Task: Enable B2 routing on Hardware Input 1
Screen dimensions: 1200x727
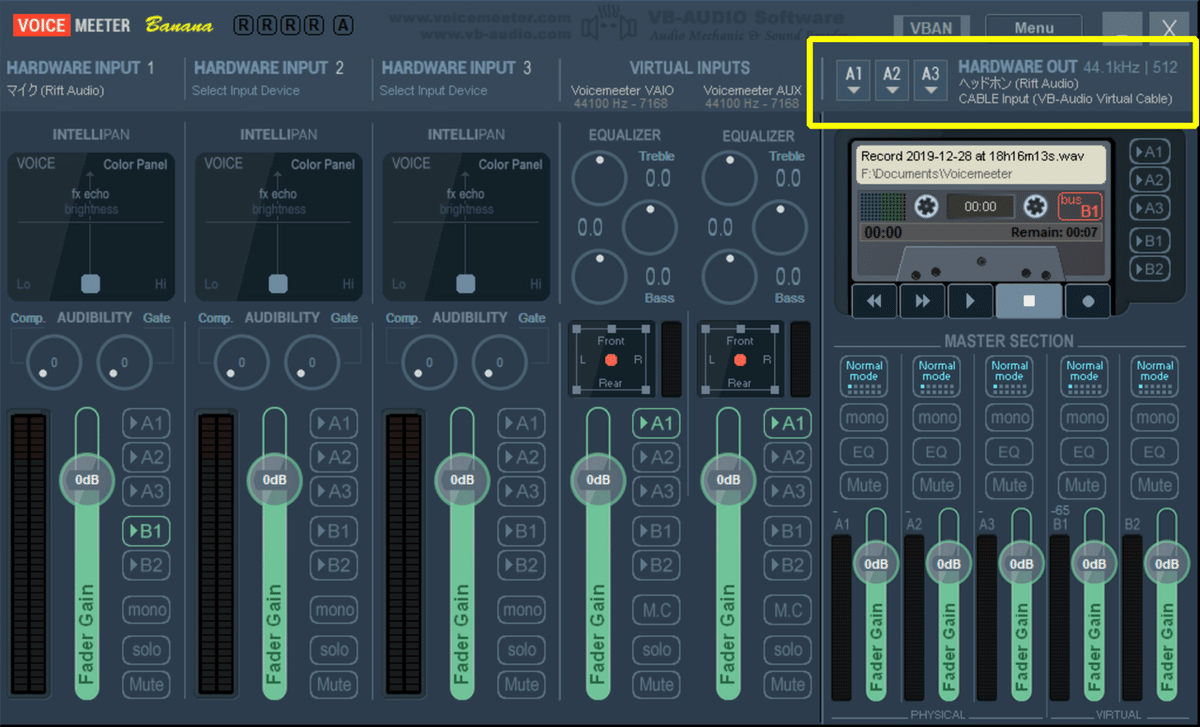Action: click(146, 566)
